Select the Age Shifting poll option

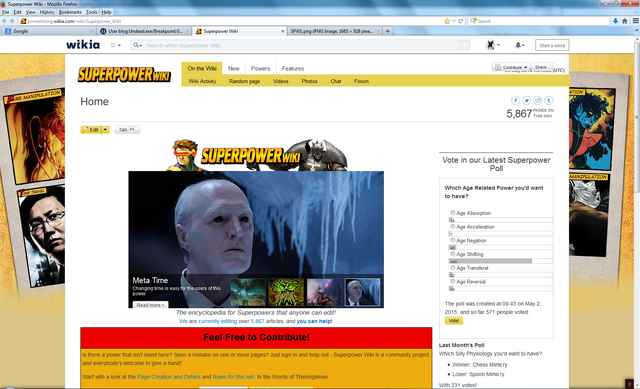click(453, 254)
